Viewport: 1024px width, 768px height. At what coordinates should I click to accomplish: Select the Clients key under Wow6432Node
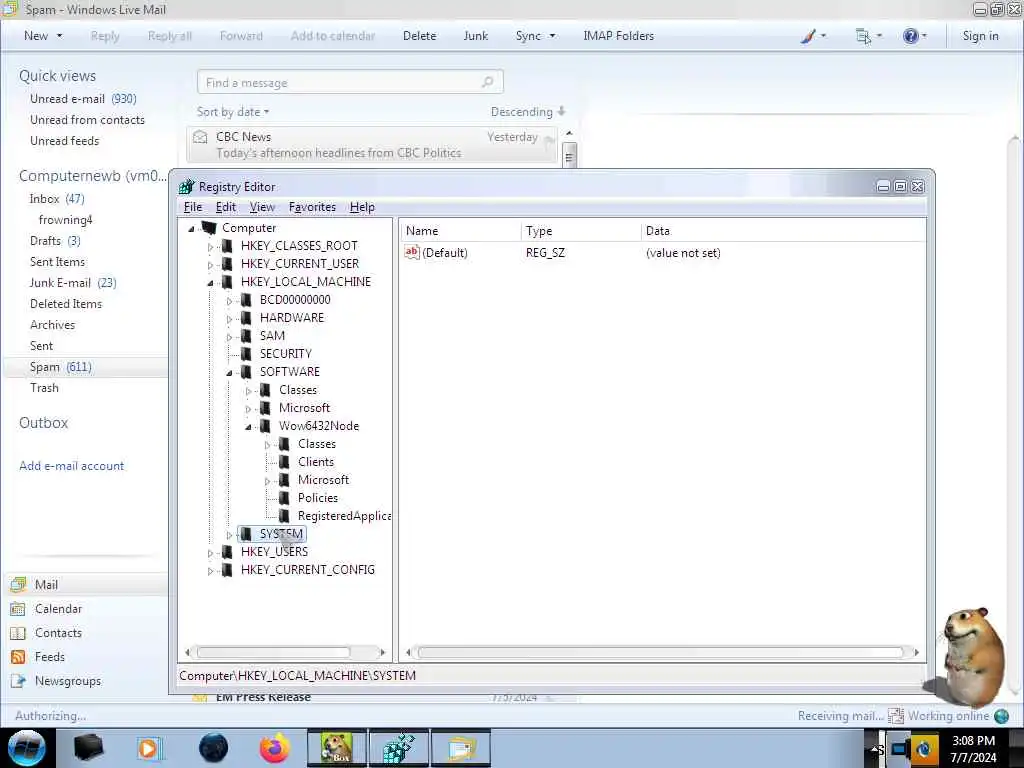pos(316,462)
